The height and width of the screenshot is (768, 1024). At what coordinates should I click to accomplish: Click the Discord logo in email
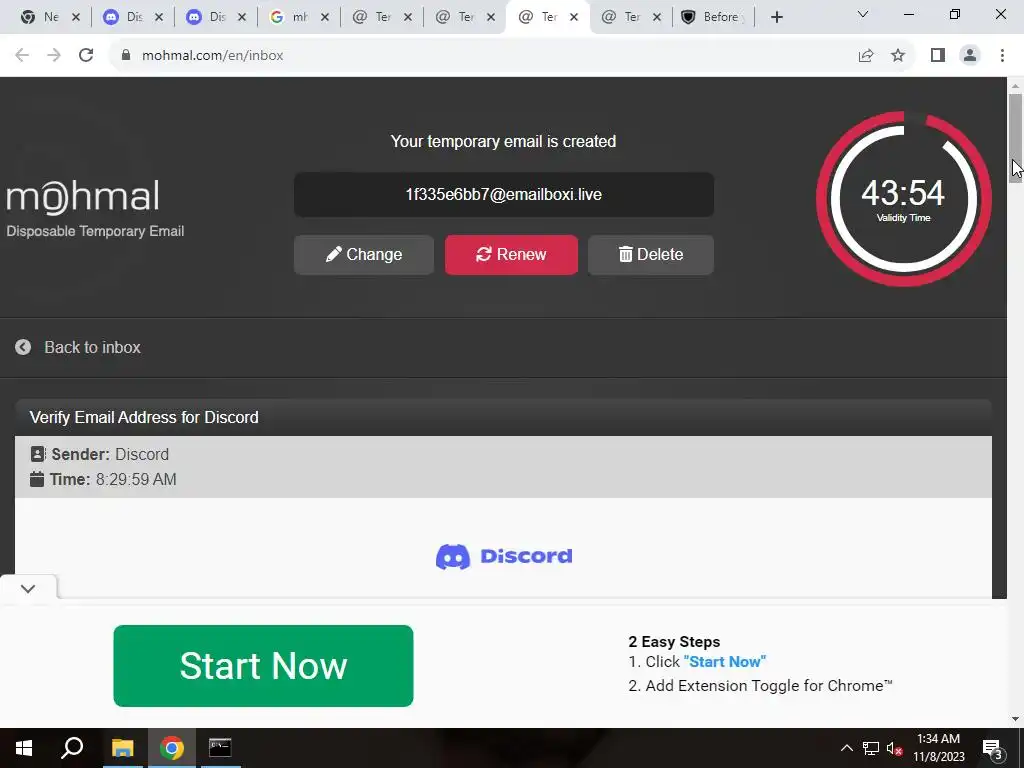point(504,556)
